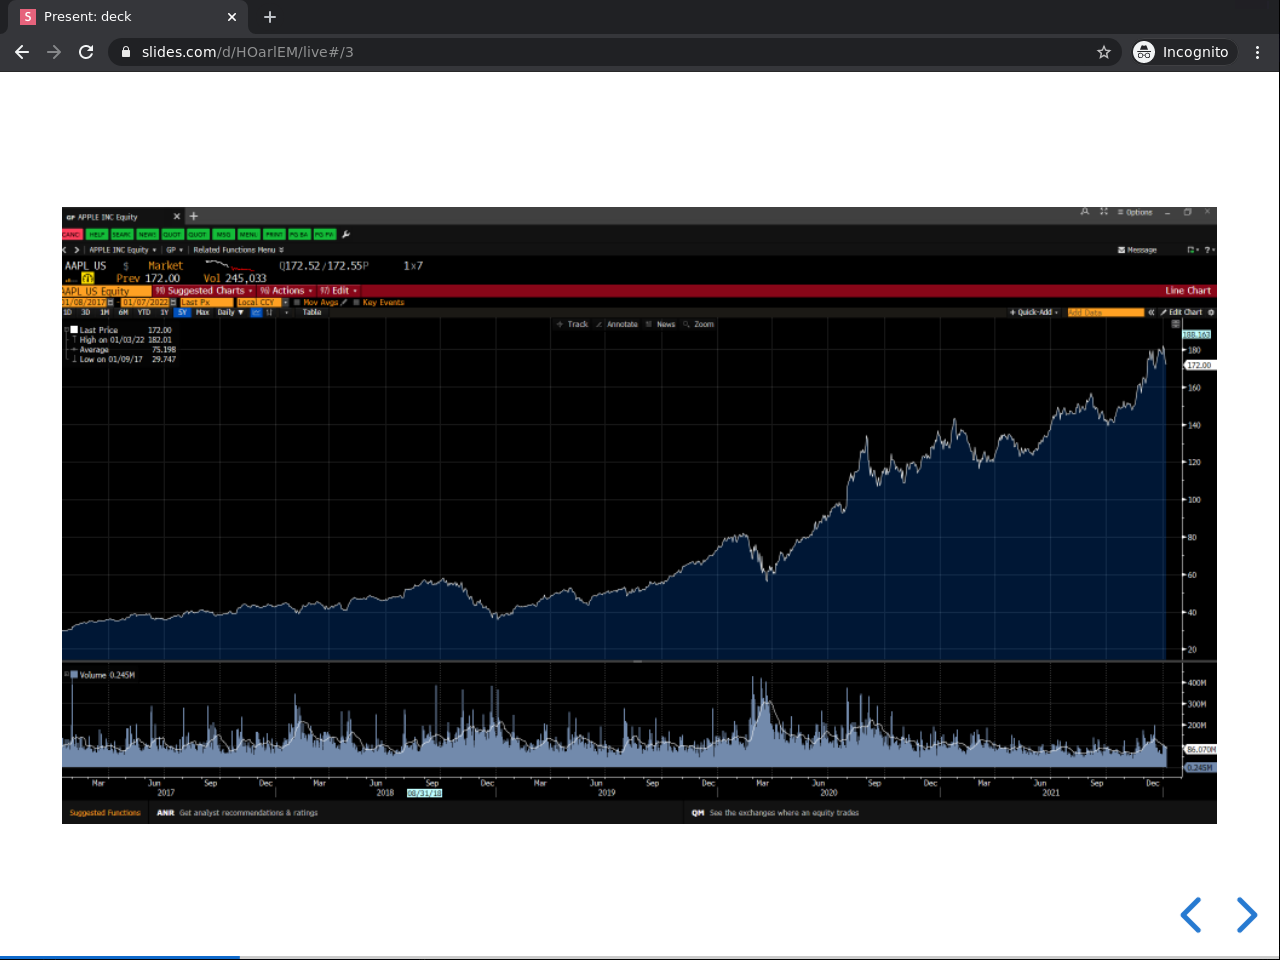The width and height of the screenshot is (1280, 960).
Task: Open the Message envelope button
Action: (x=1137, y=250)
